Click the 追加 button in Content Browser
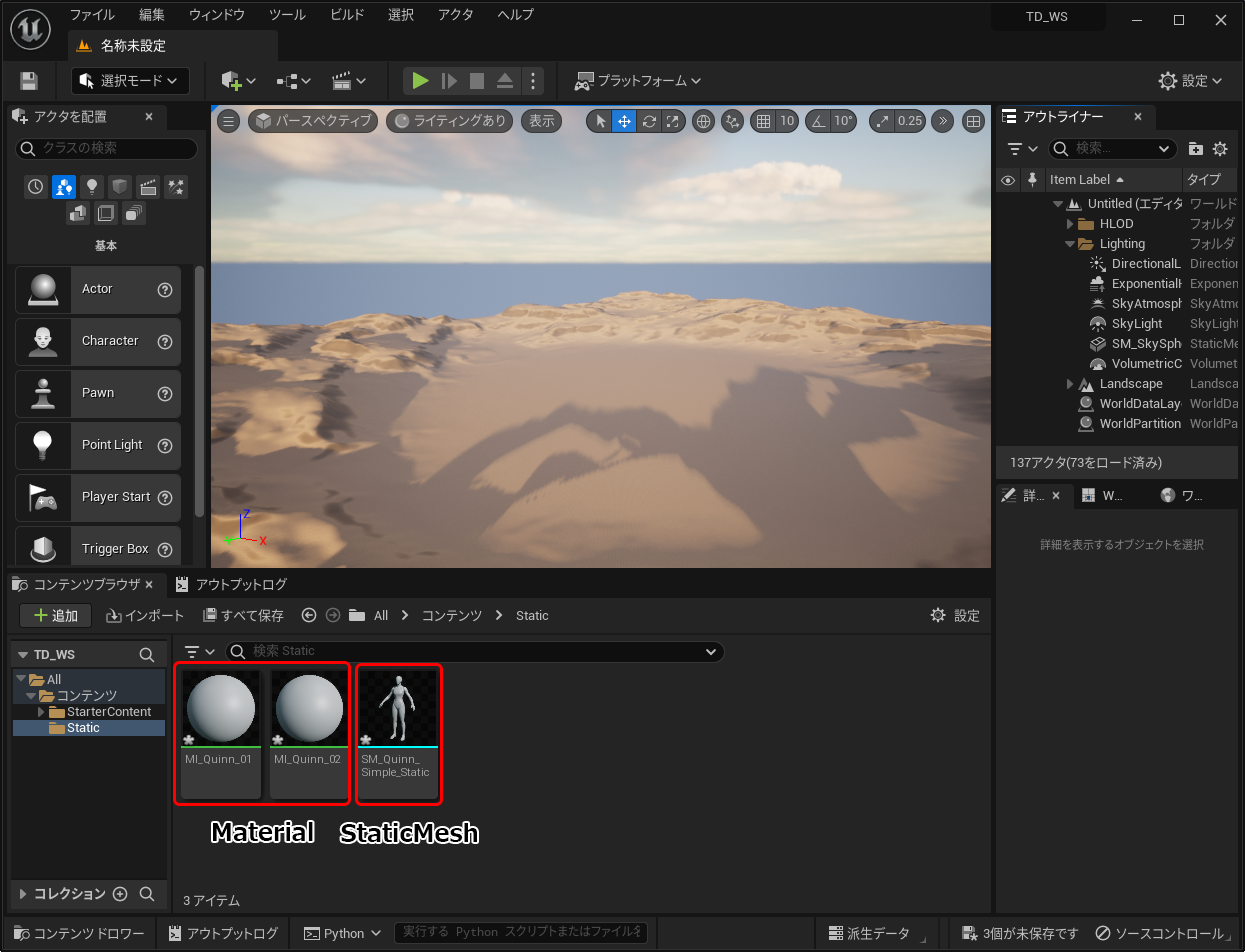The image size is (1245, 952). pyautogui.click(x=56, y=616)
